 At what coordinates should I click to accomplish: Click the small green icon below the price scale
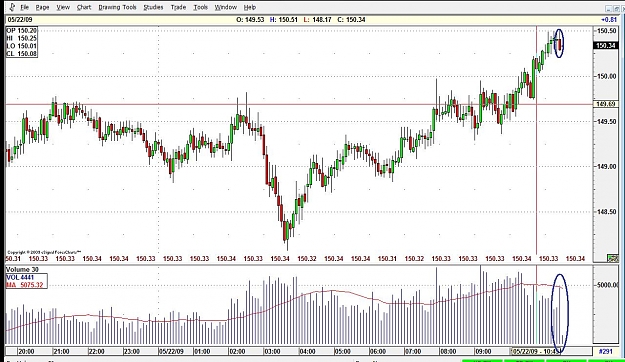coord(613,258)
